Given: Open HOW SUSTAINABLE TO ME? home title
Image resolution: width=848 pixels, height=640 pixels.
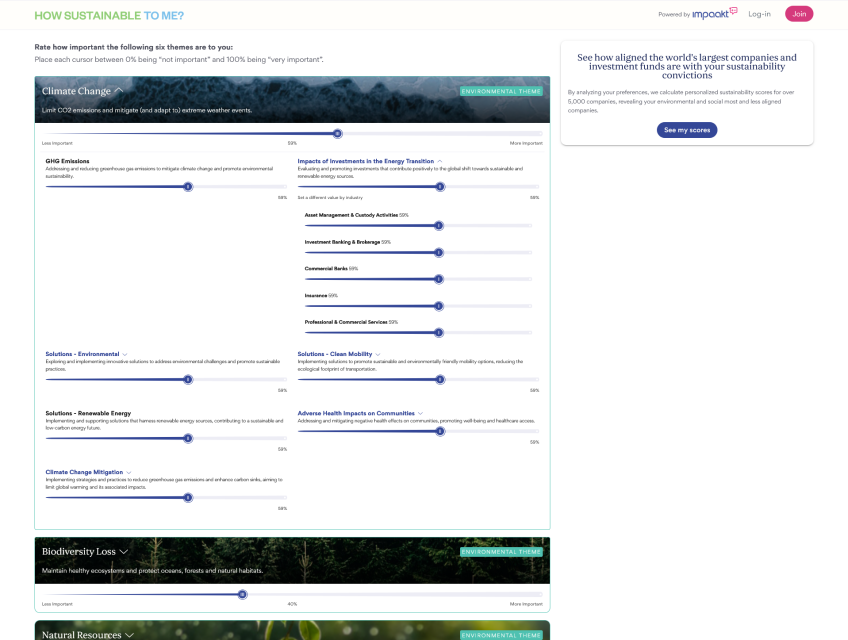Looking at the screenshot, I should 109,16.
